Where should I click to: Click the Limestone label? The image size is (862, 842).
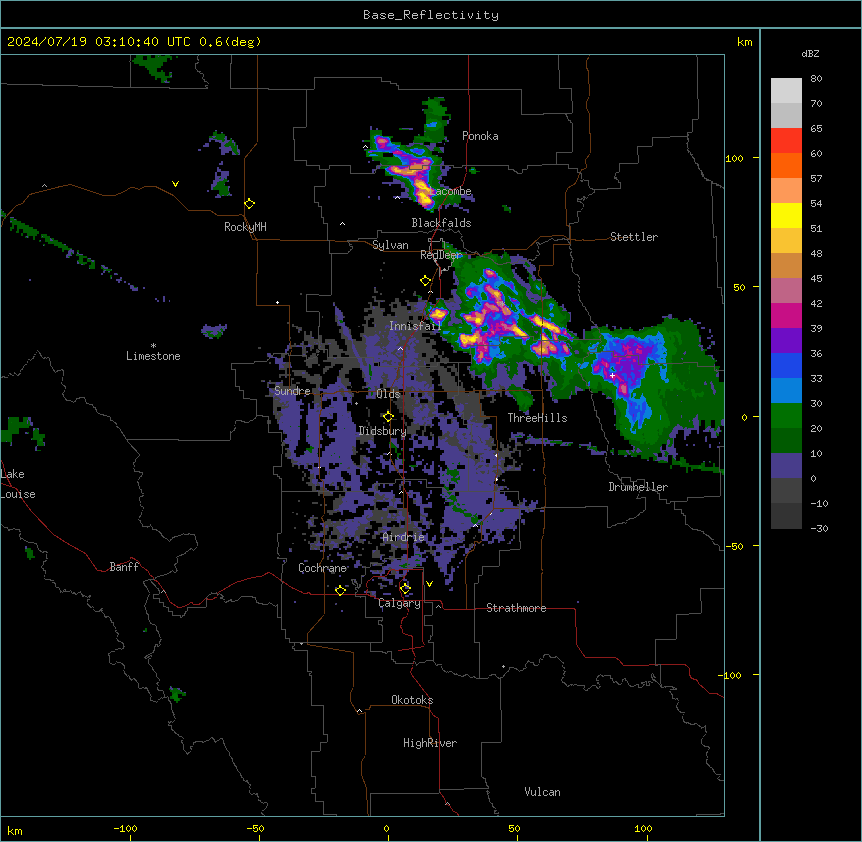(153, 356)
